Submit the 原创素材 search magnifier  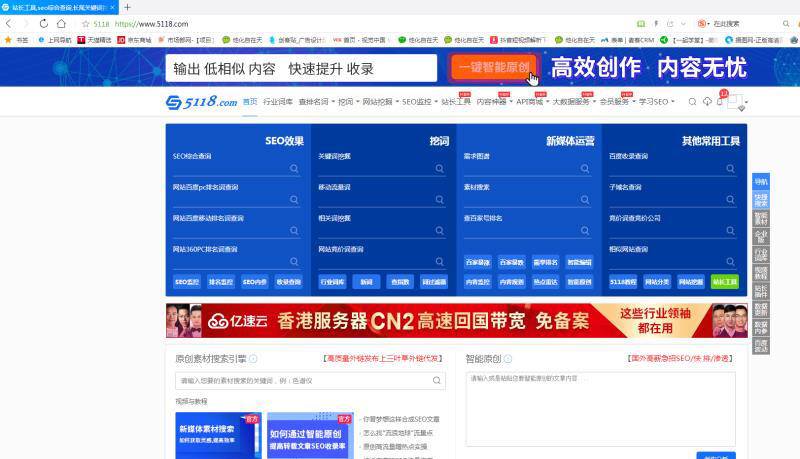[x=437, y=380]
